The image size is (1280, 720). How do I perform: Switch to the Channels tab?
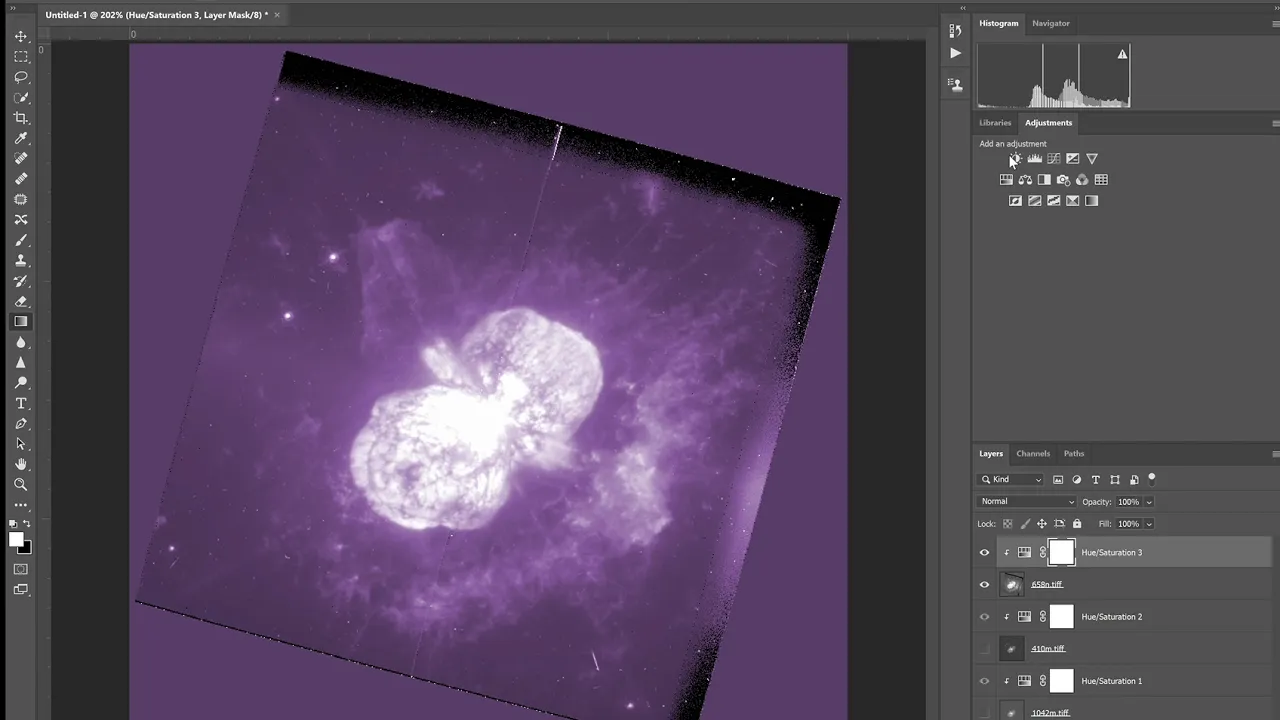[x=1033, y=454]
